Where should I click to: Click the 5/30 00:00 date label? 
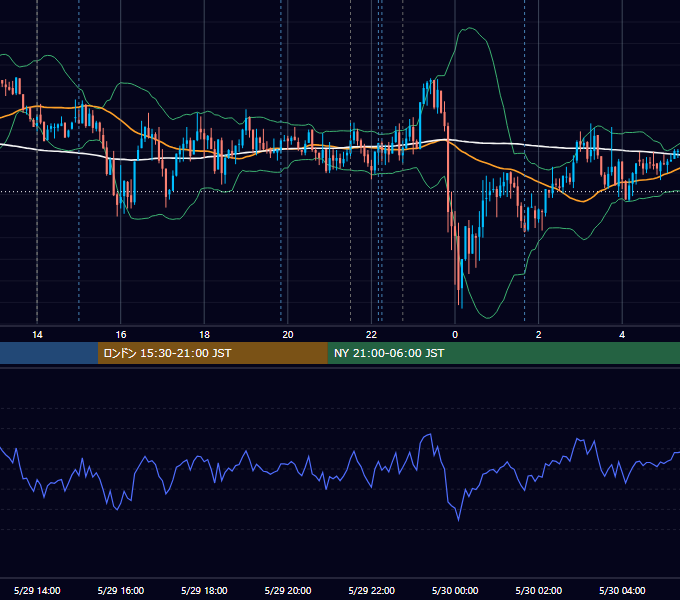coord(455,590)
